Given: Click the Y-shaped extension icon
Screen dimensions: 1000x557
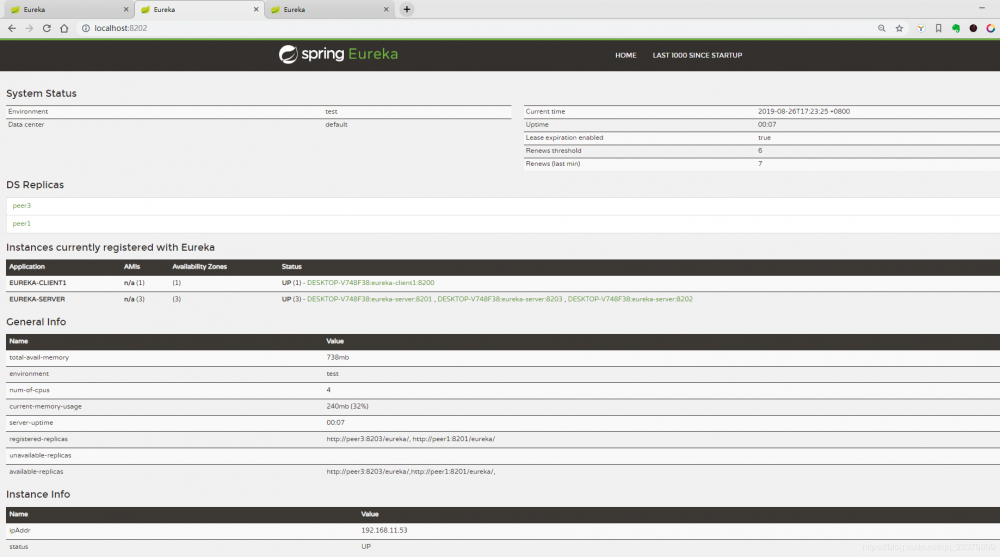Looking at the screenshot, I should click(921, 28).
